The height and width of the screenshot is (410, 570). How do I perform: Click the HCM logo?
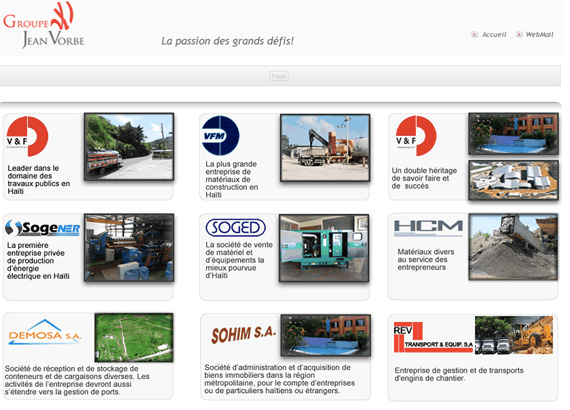pos(428,228)
